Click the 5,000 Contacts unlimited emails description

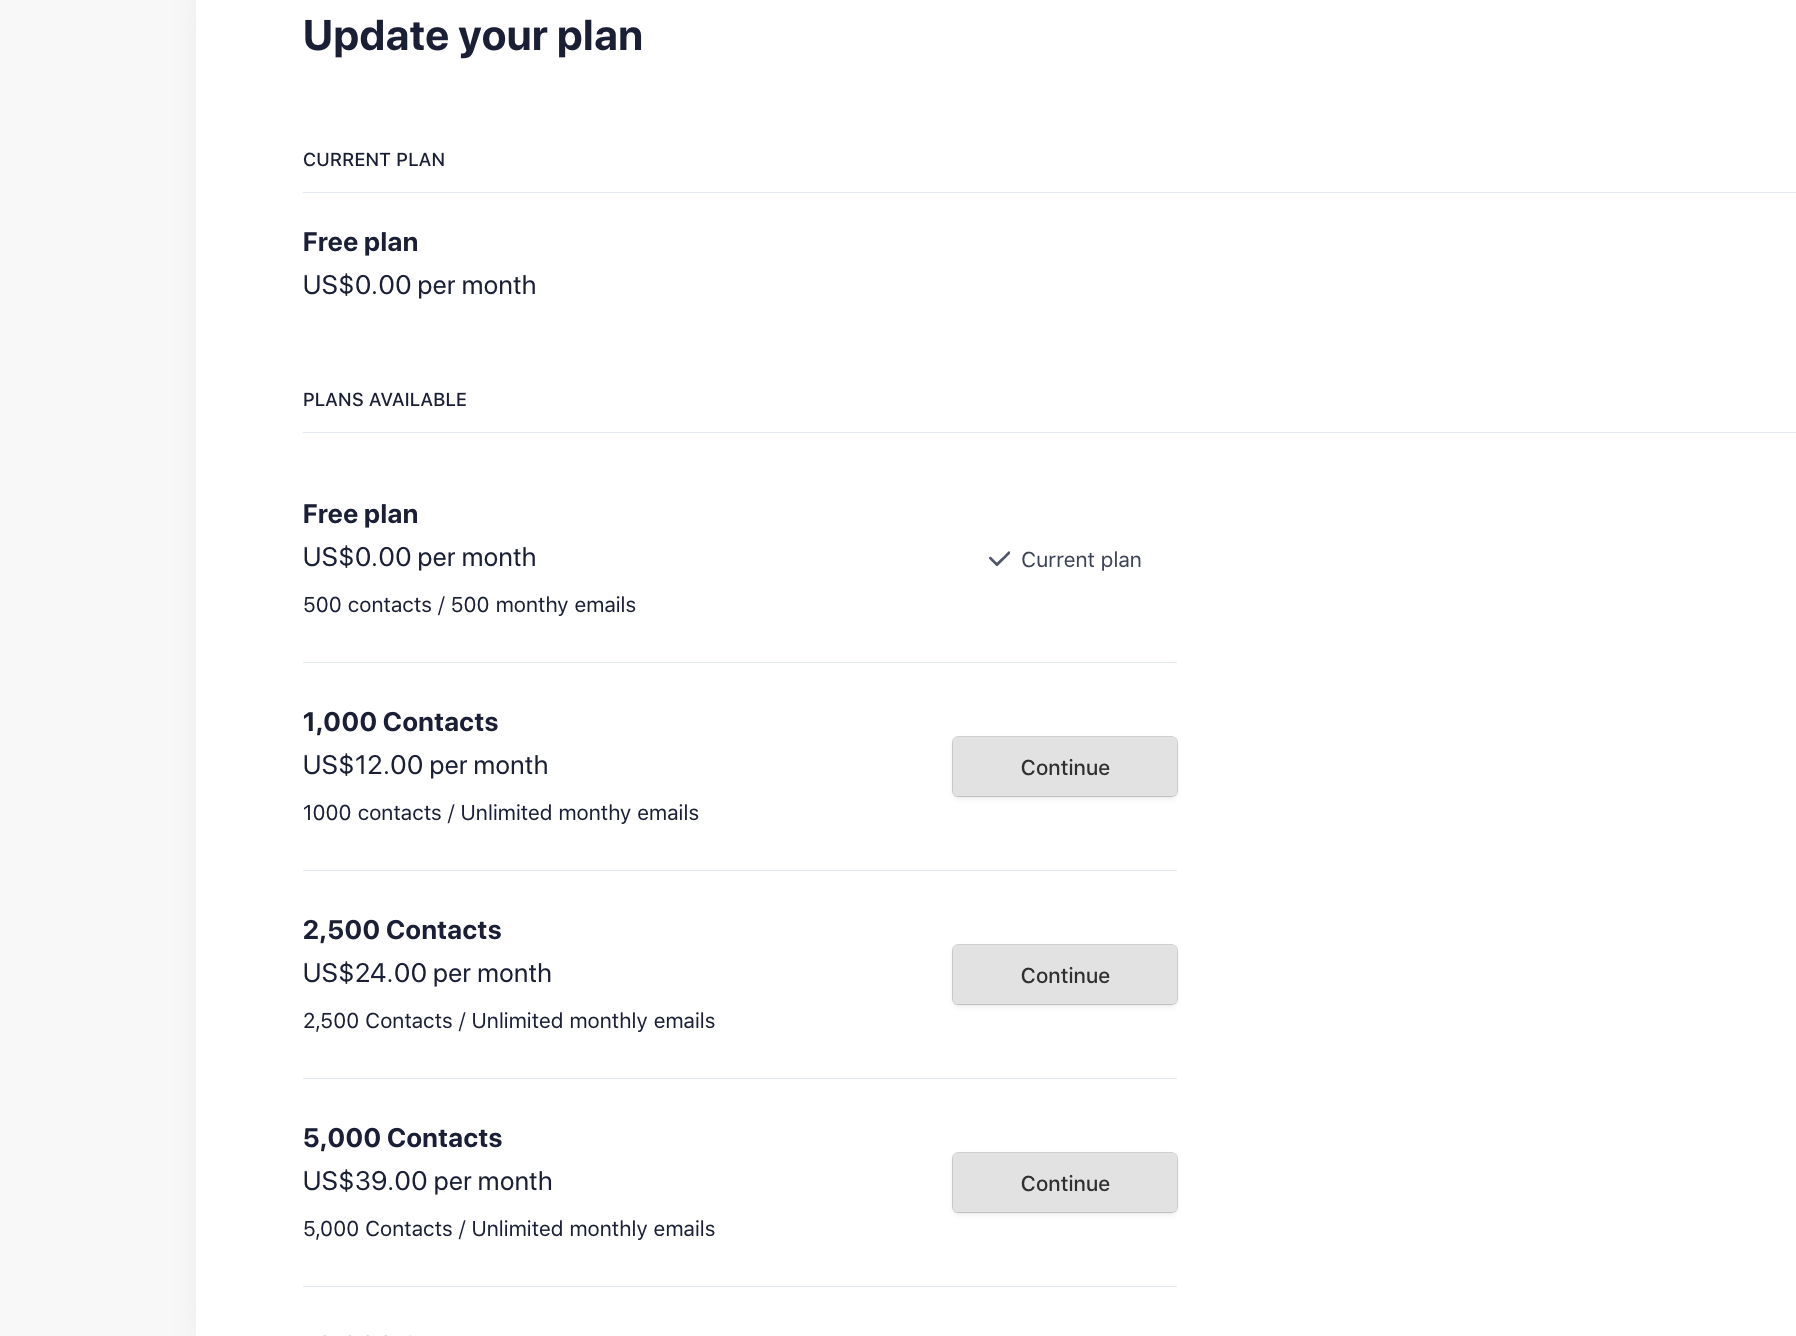pos(508,1229)
